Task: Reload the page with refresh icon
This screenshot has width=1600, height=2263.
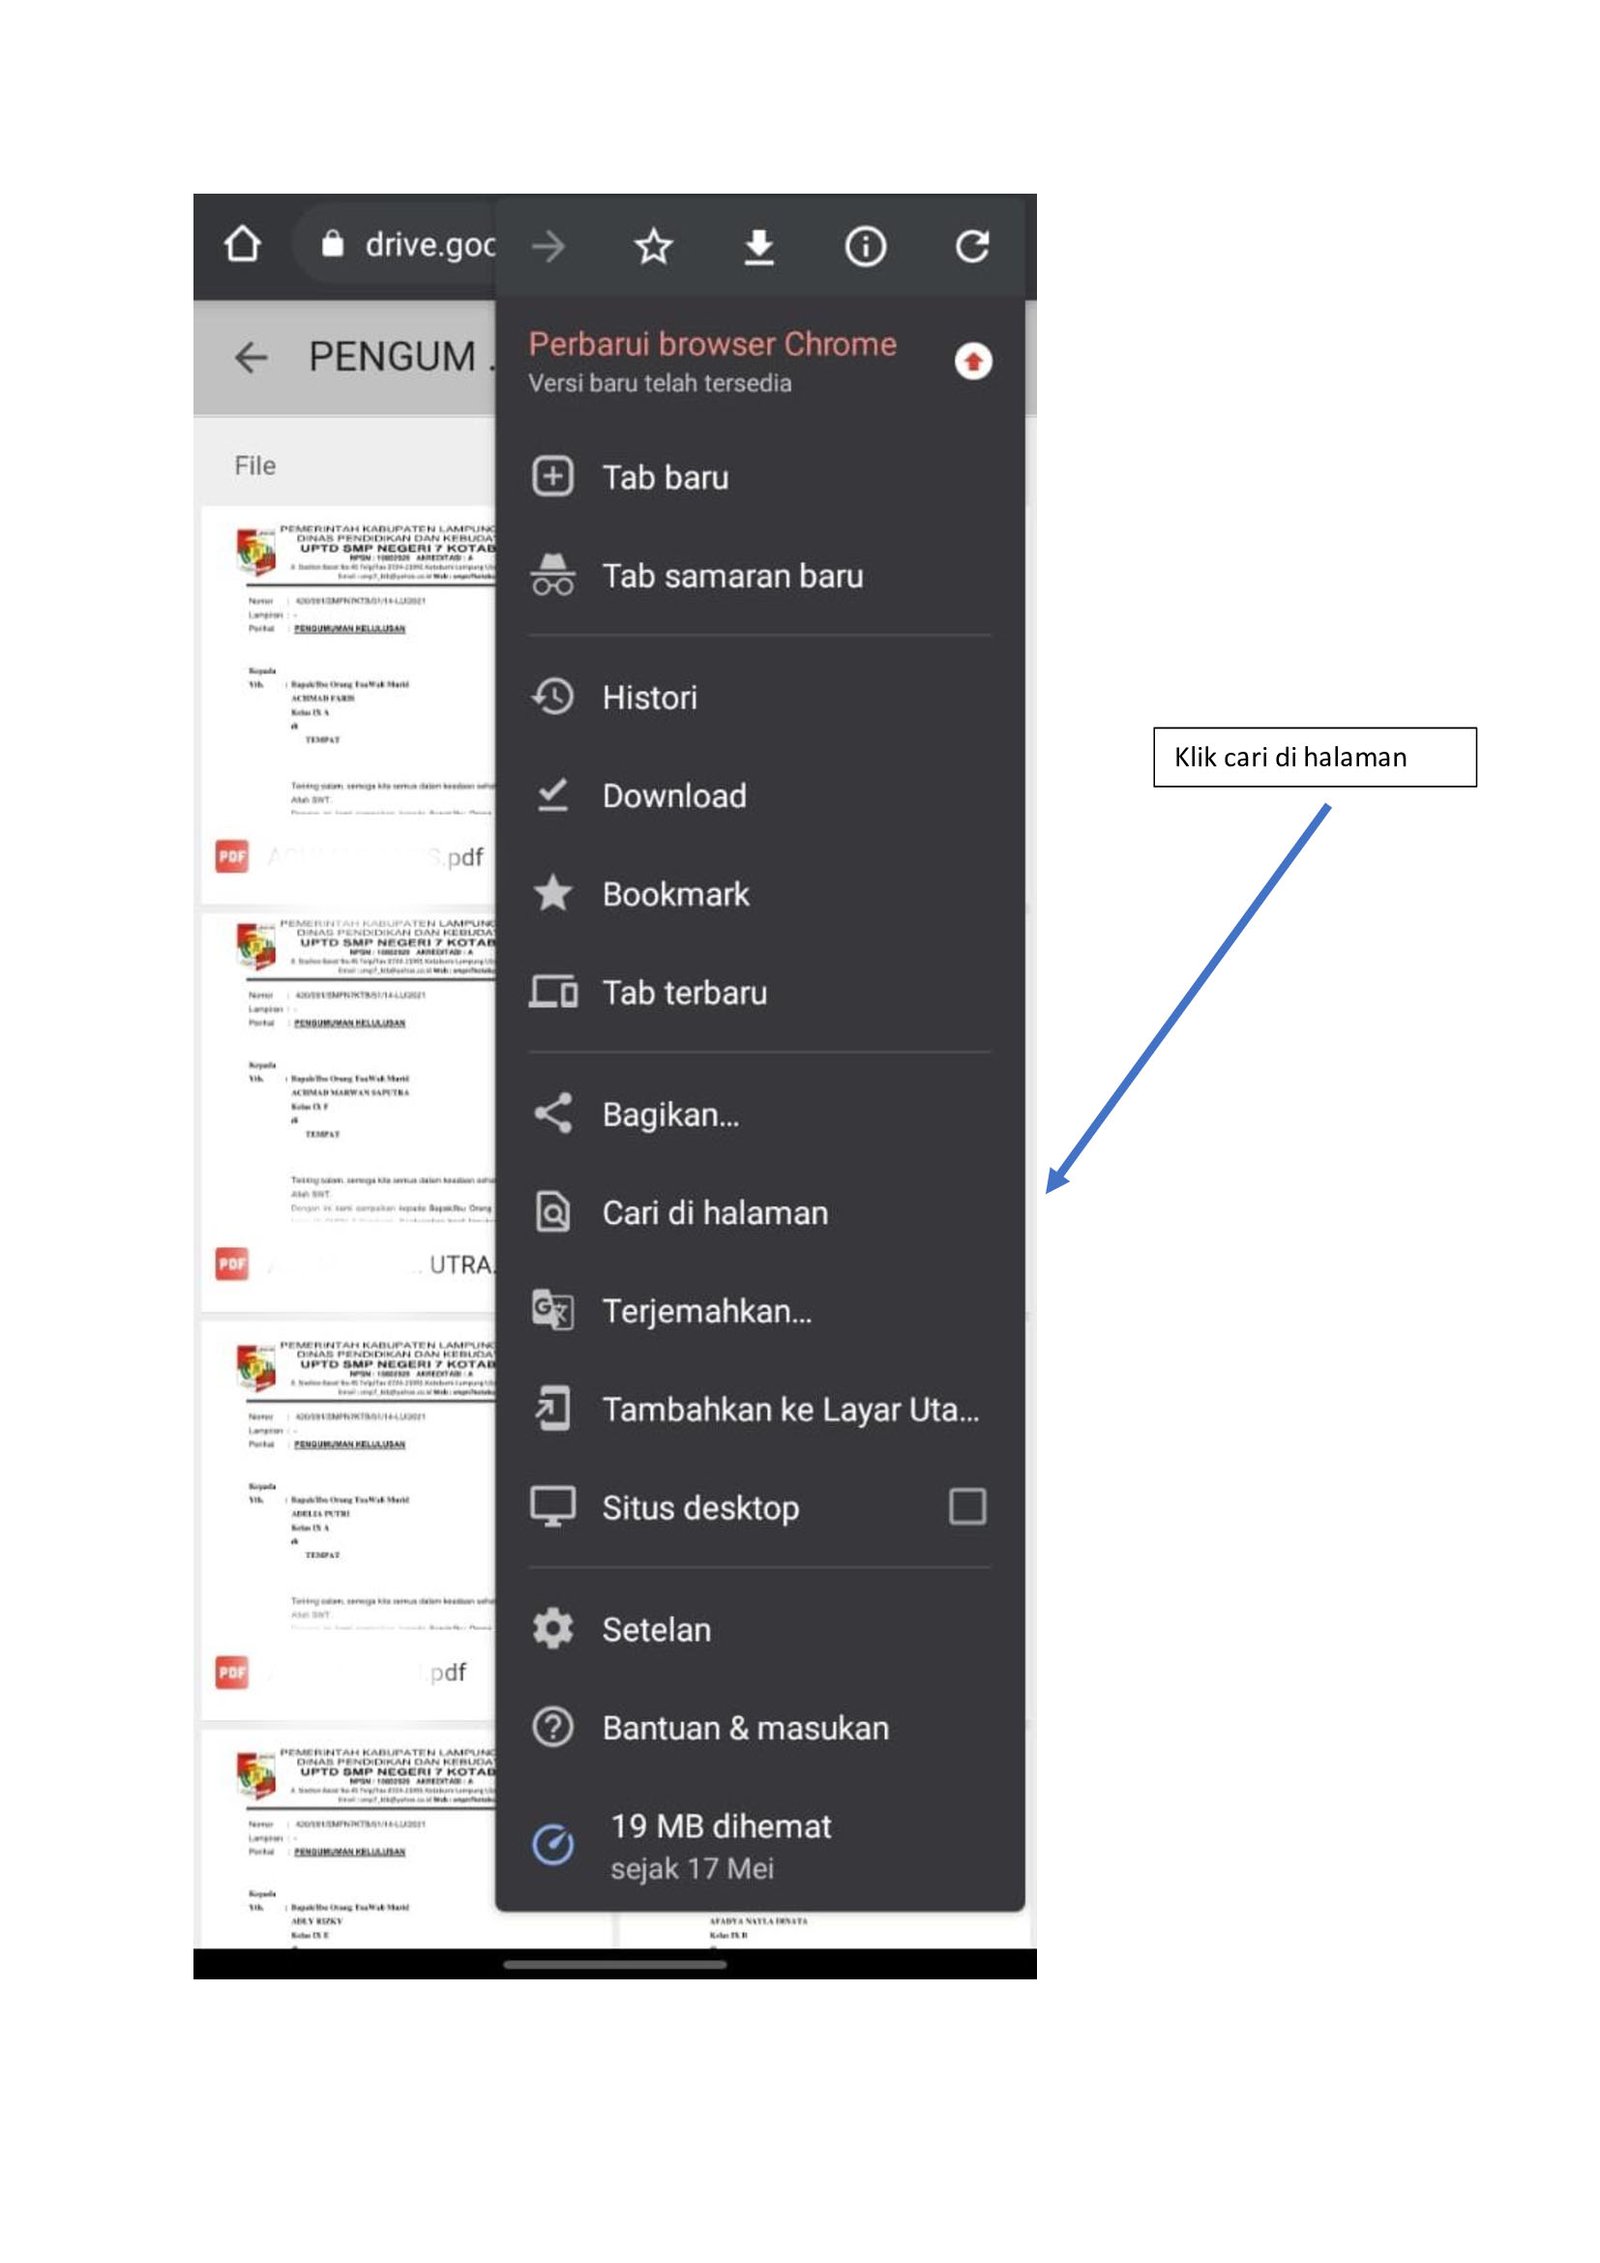Action: click(x=972, y=246)
